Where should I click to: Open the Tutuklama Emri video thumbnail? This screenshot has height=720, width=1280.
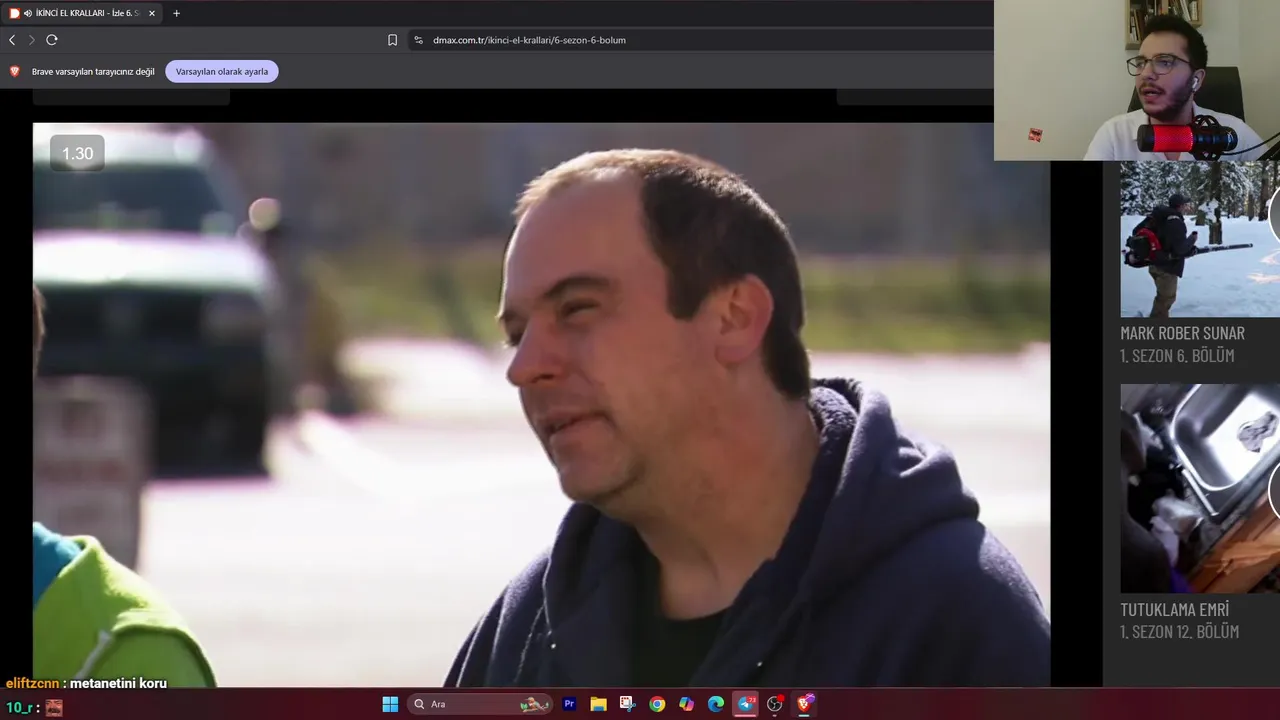1200,488
